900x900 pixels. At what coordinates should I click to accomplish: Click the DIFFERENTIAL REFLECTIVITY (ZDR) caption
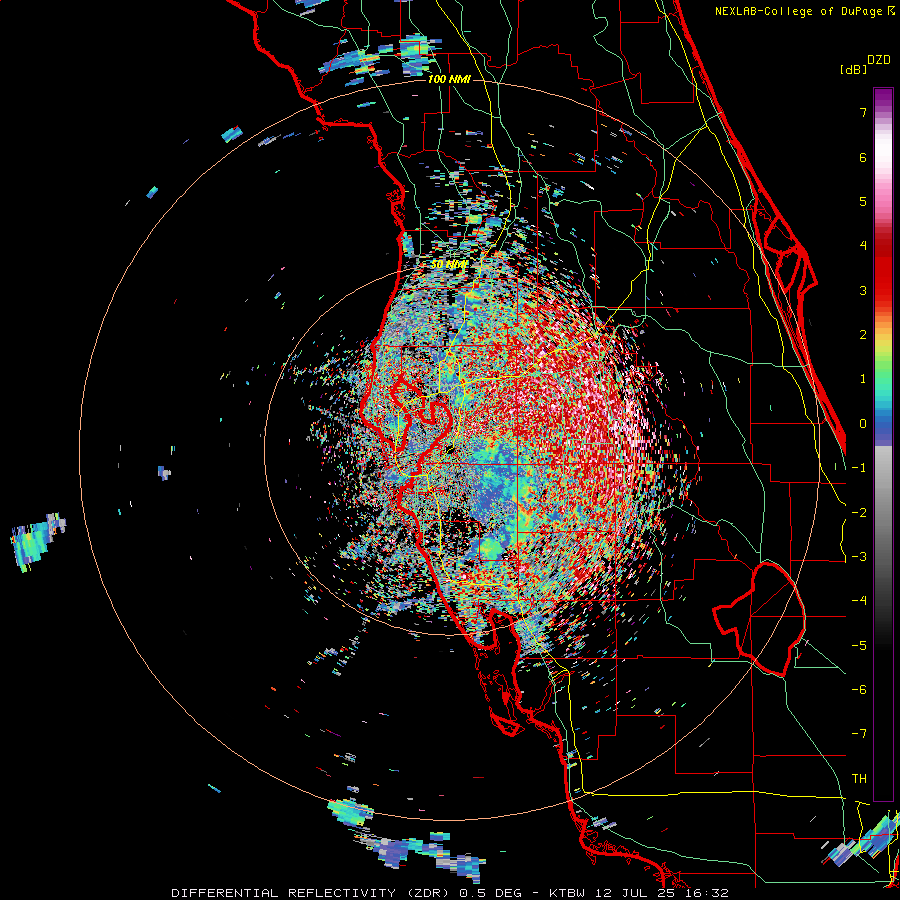(311, 893)
